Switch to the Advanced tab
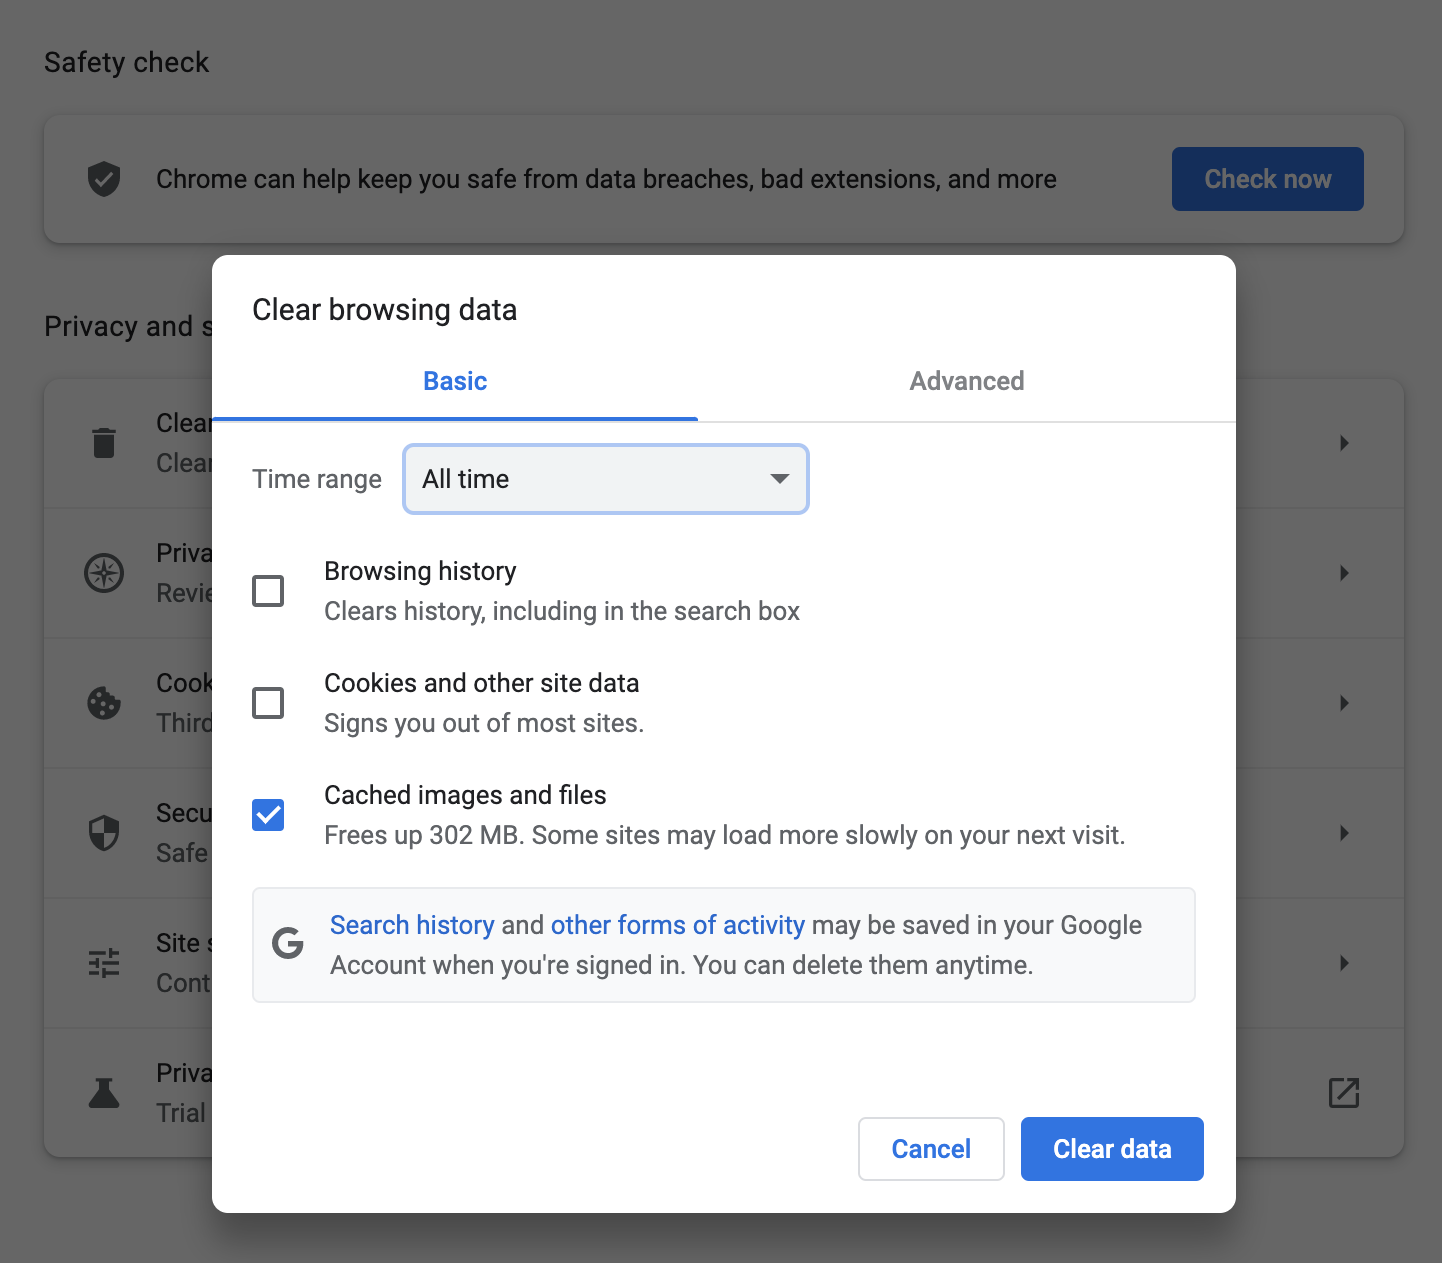 [966, 381]
